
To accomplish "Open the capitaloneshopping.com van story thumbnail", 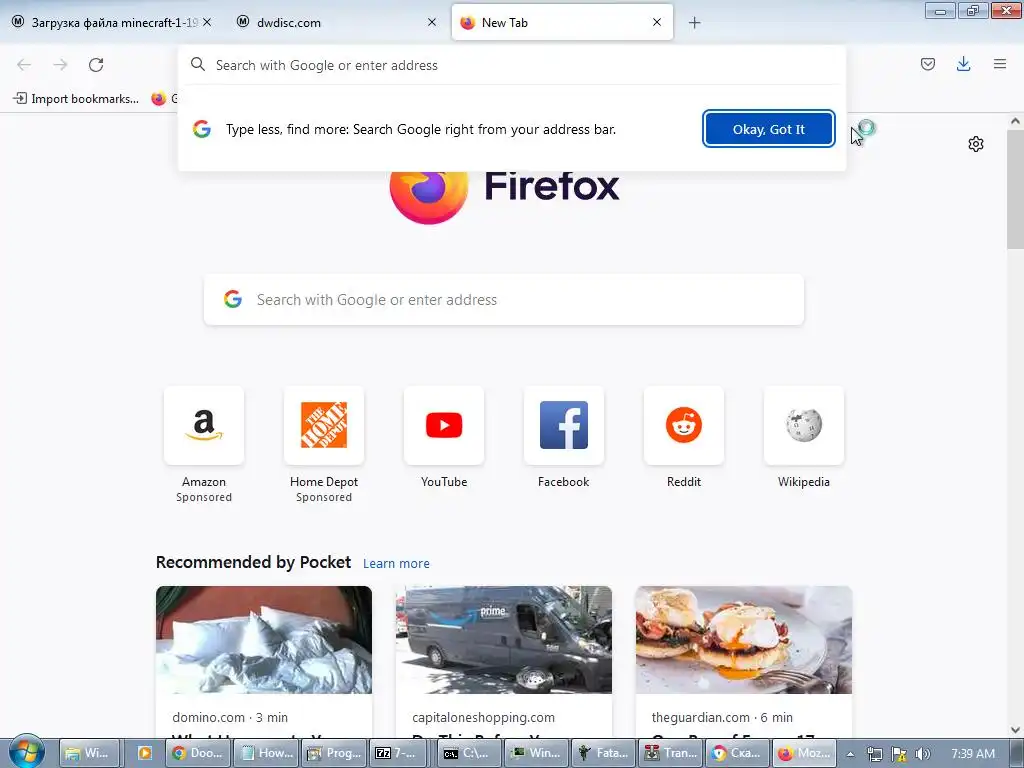I will point(504,640).
